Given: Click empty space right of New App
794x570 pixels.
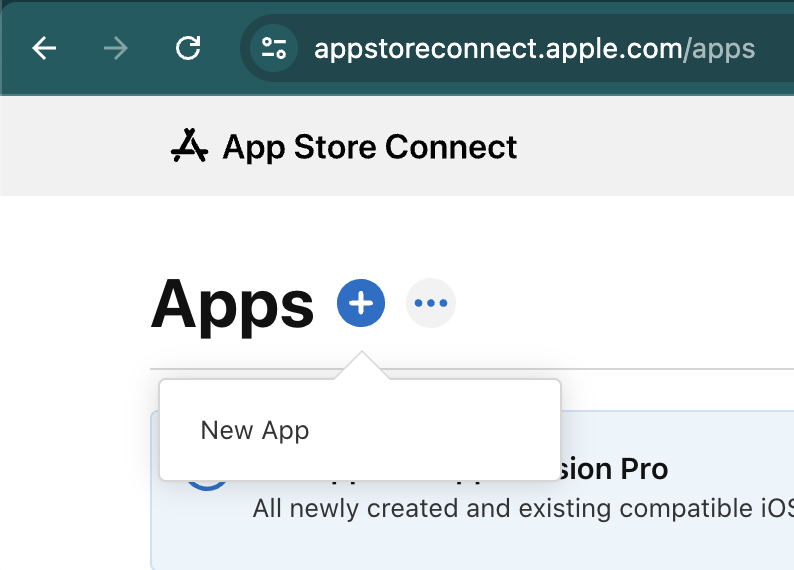Looking at the screenshot, I should (x=450, y=431).
